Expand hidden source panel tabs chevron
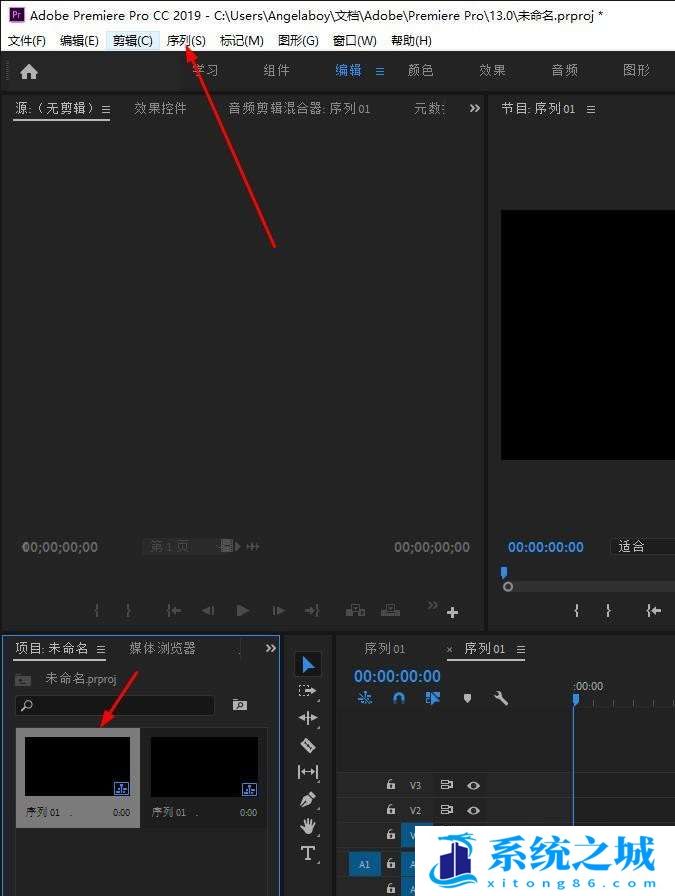The image size is (675, 896). 474,108
